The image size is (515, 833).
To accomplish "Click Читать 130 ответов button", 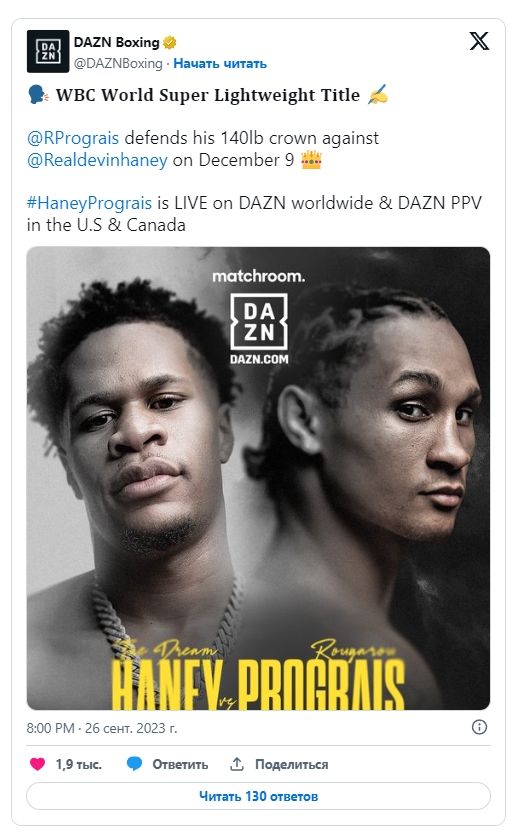I will pyautogui.click(x=258, y=796).
